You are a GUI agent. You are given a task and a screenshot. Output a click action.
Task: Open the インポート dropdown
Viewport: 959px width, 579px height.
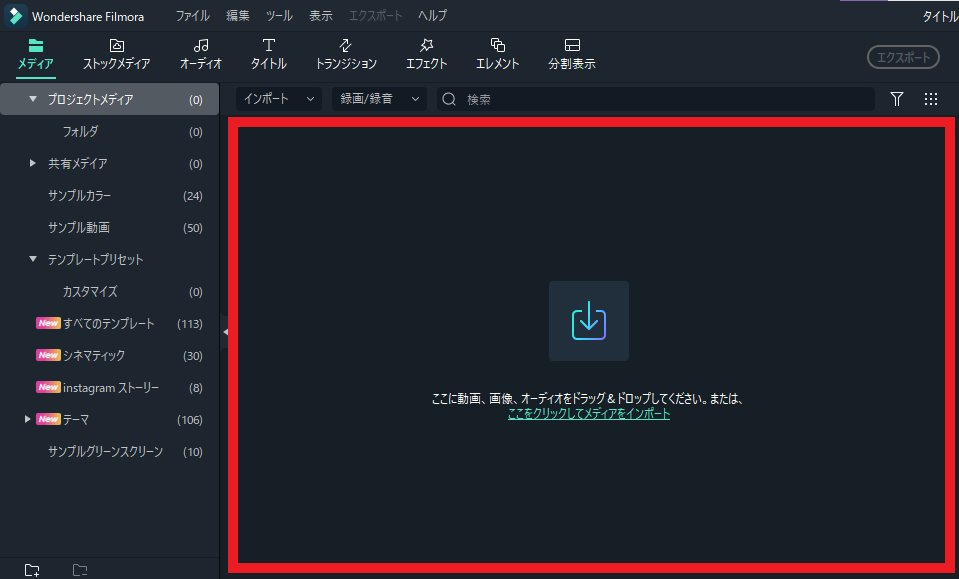(279, 99)
